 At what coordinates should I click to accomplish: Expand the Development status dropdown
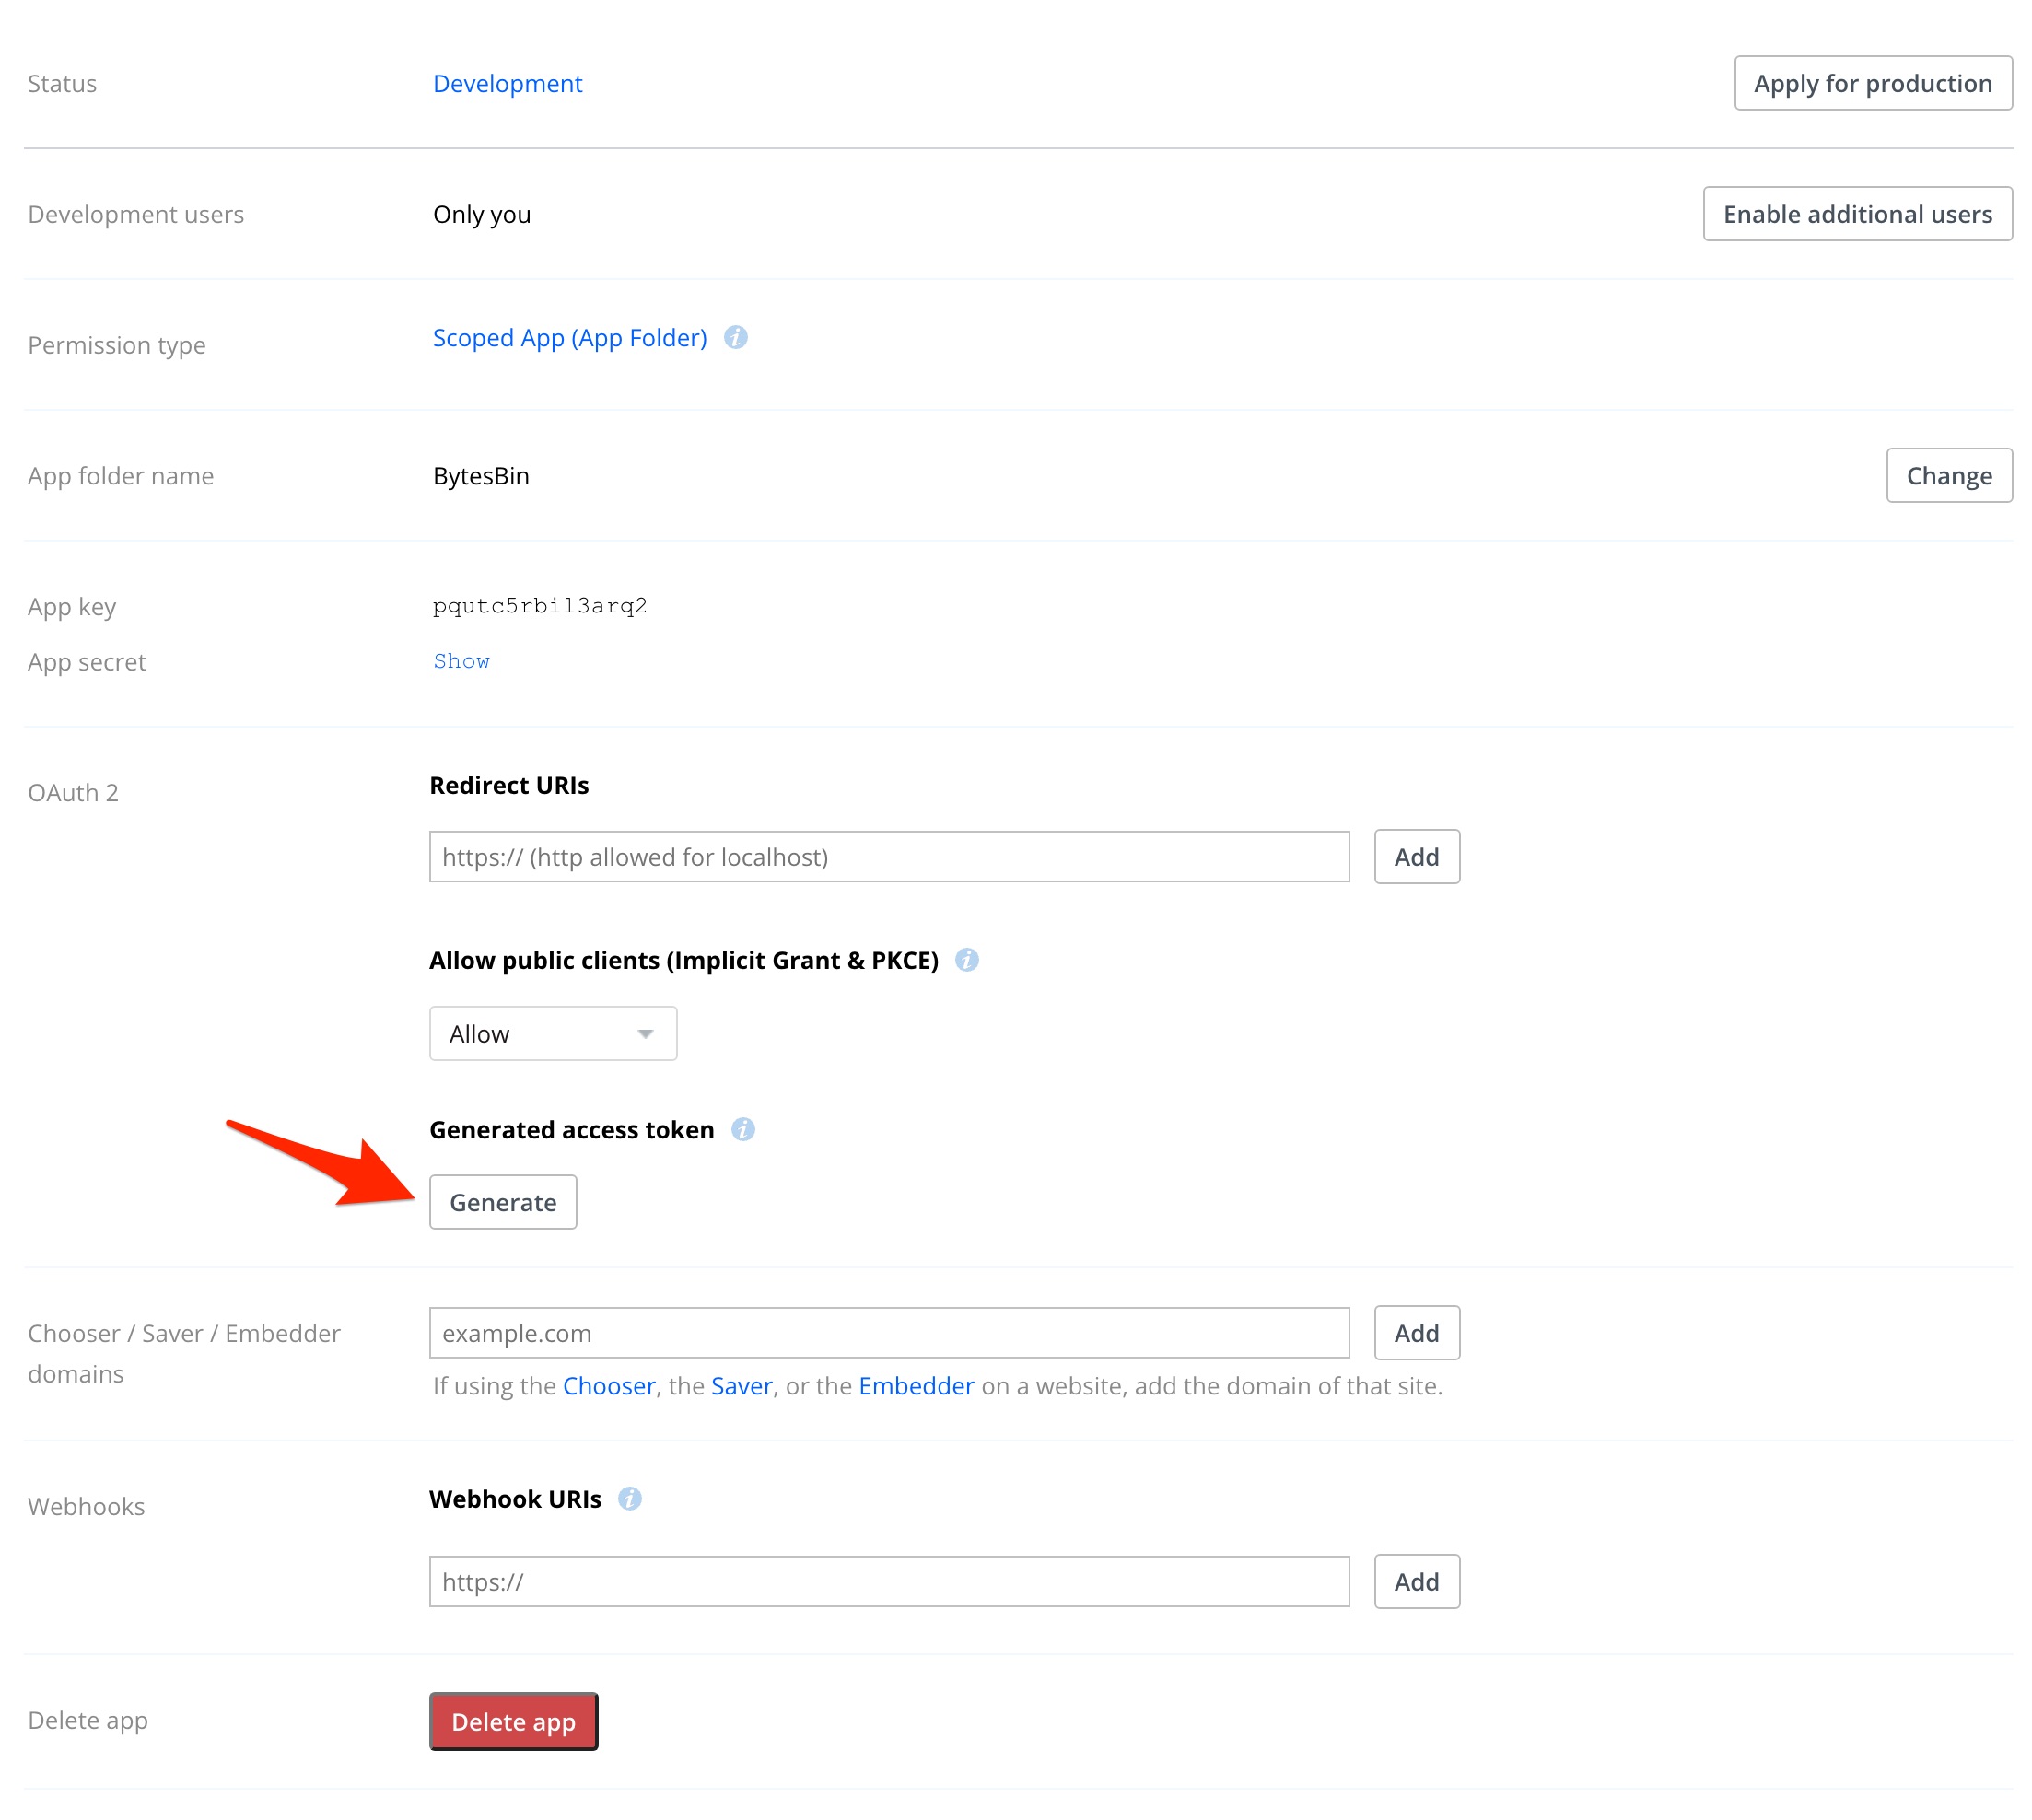(x=508, y=83)
